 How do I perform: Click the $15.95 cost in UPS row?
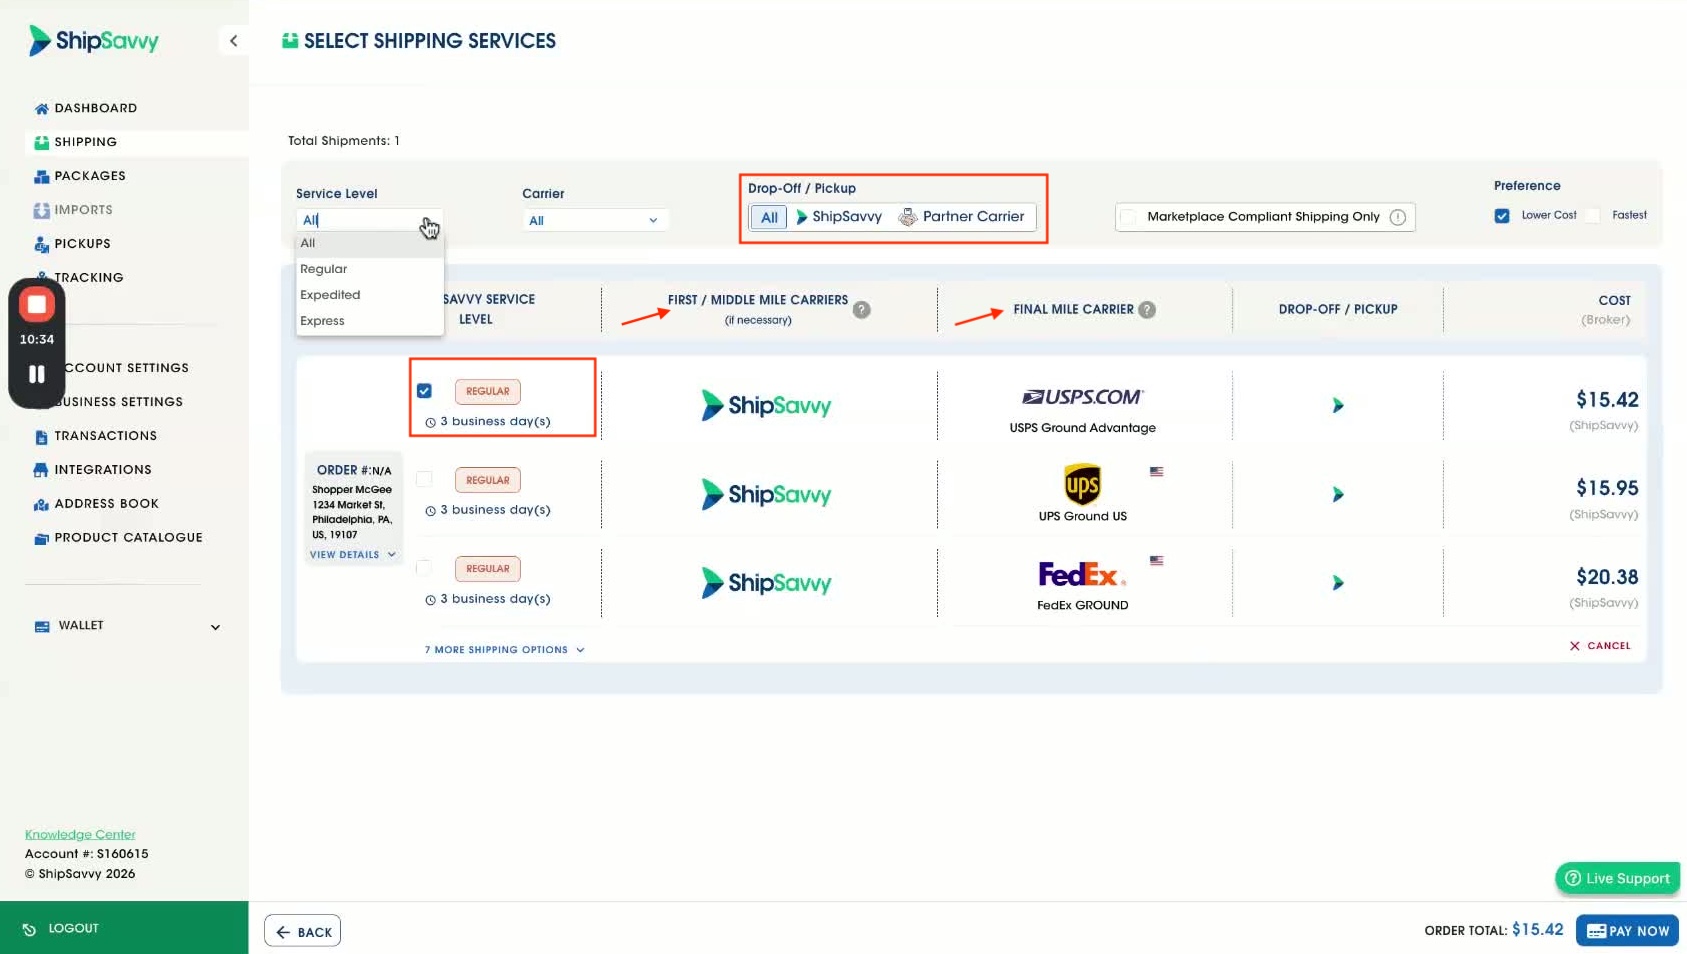click(x=1607, y=488)
